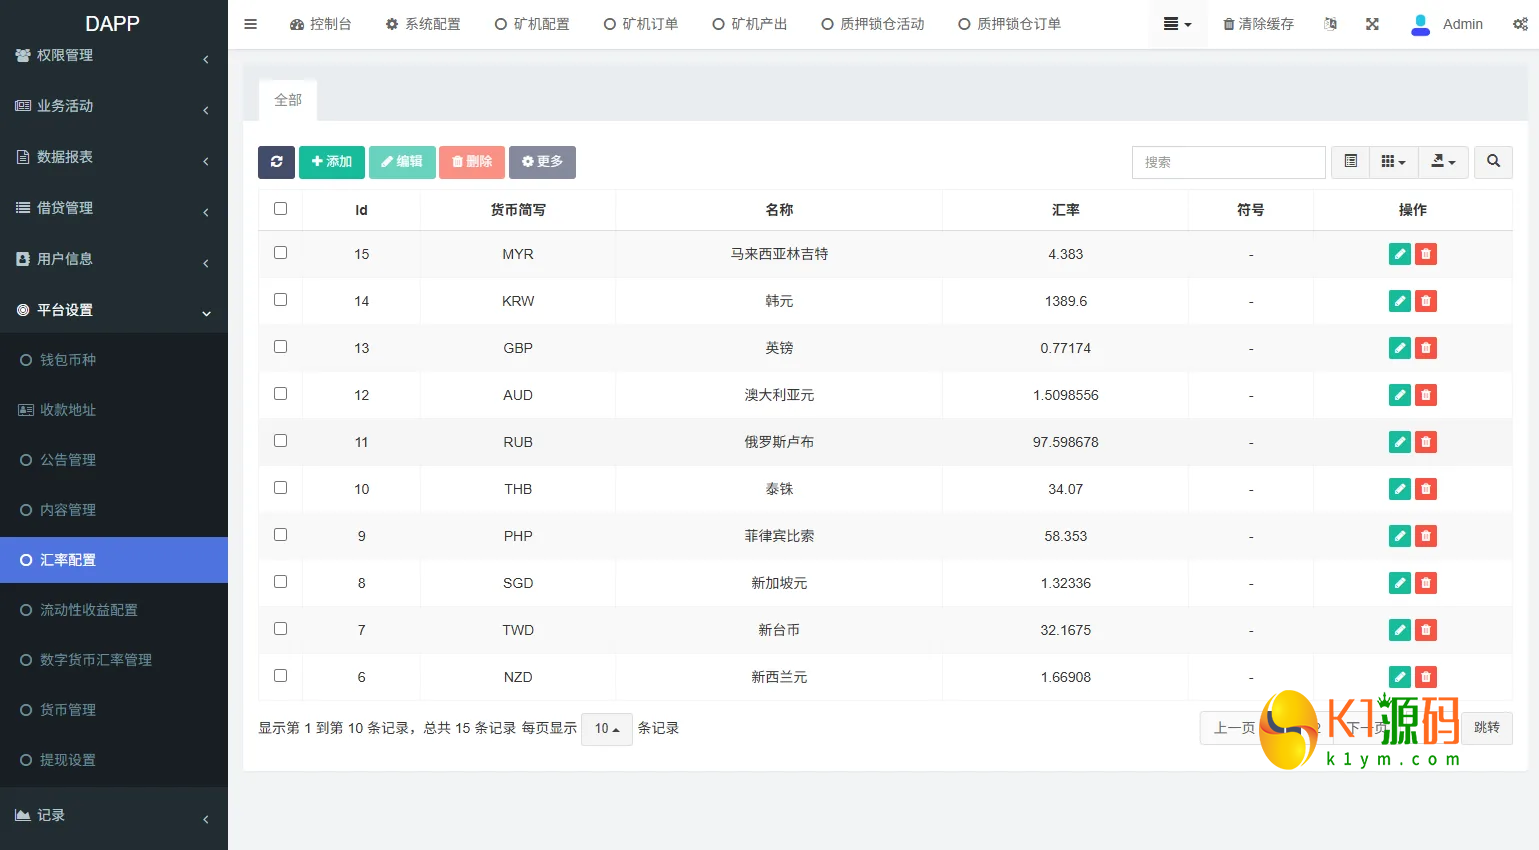Click the 编辑 edit button
Image resolution: width=1539 pixels, height=850 pixels.
[x=402, y=162]
